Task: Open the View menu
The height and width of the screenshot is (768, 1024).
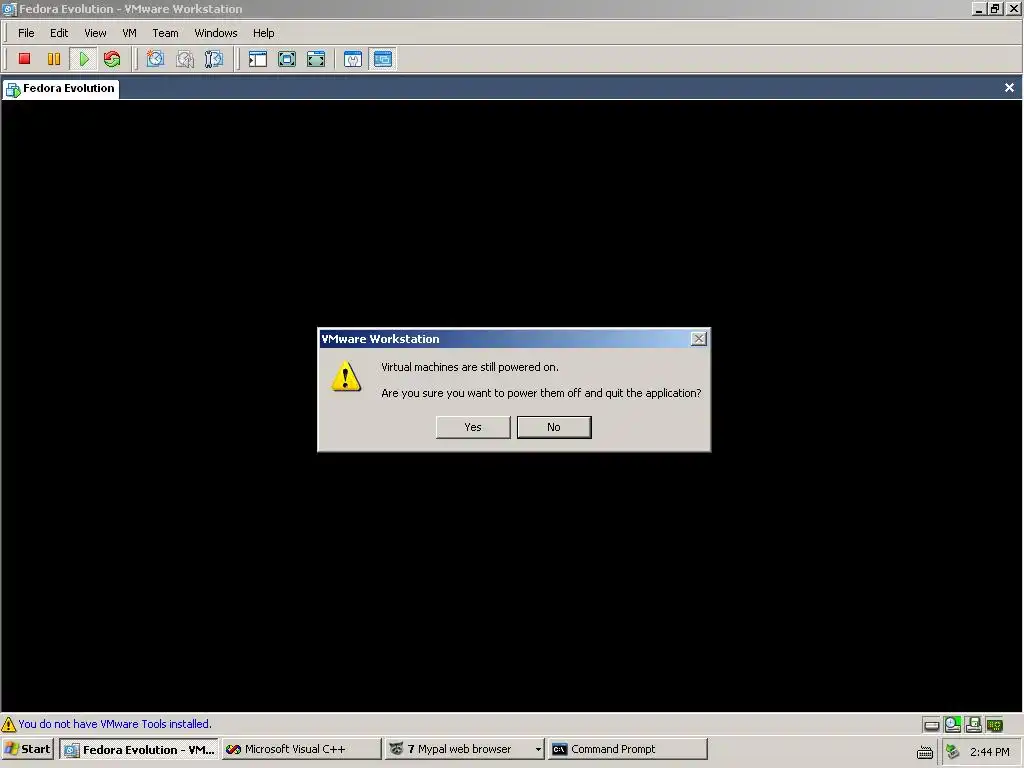Action: [x=95, y=33]
